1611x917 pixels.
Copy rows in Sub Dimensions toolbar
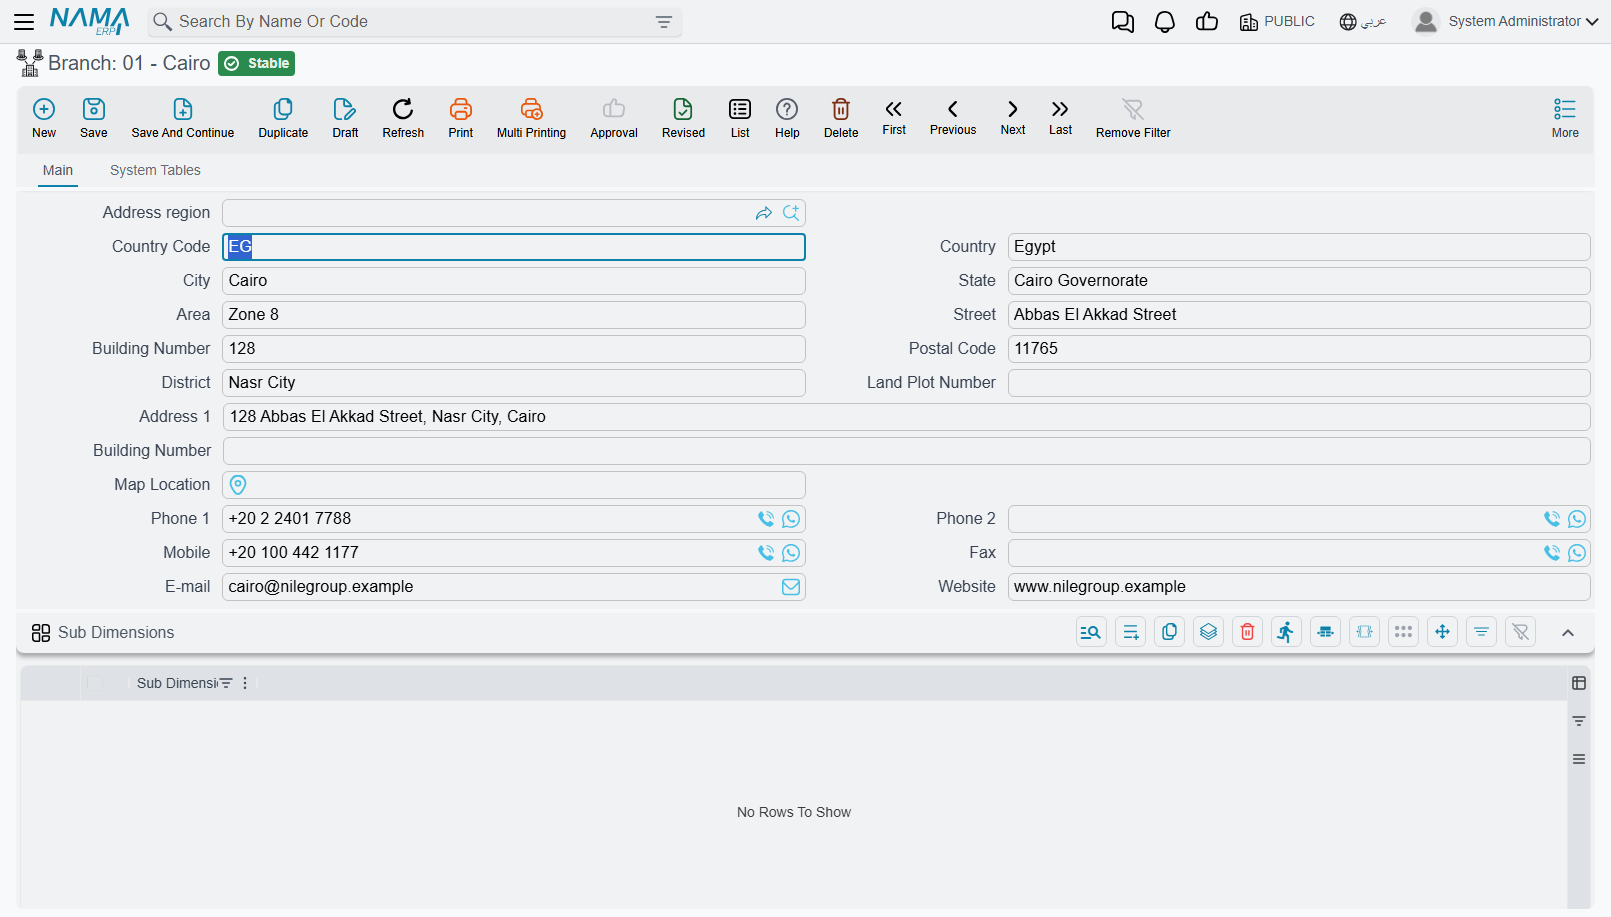click(x=1170, y=632)
